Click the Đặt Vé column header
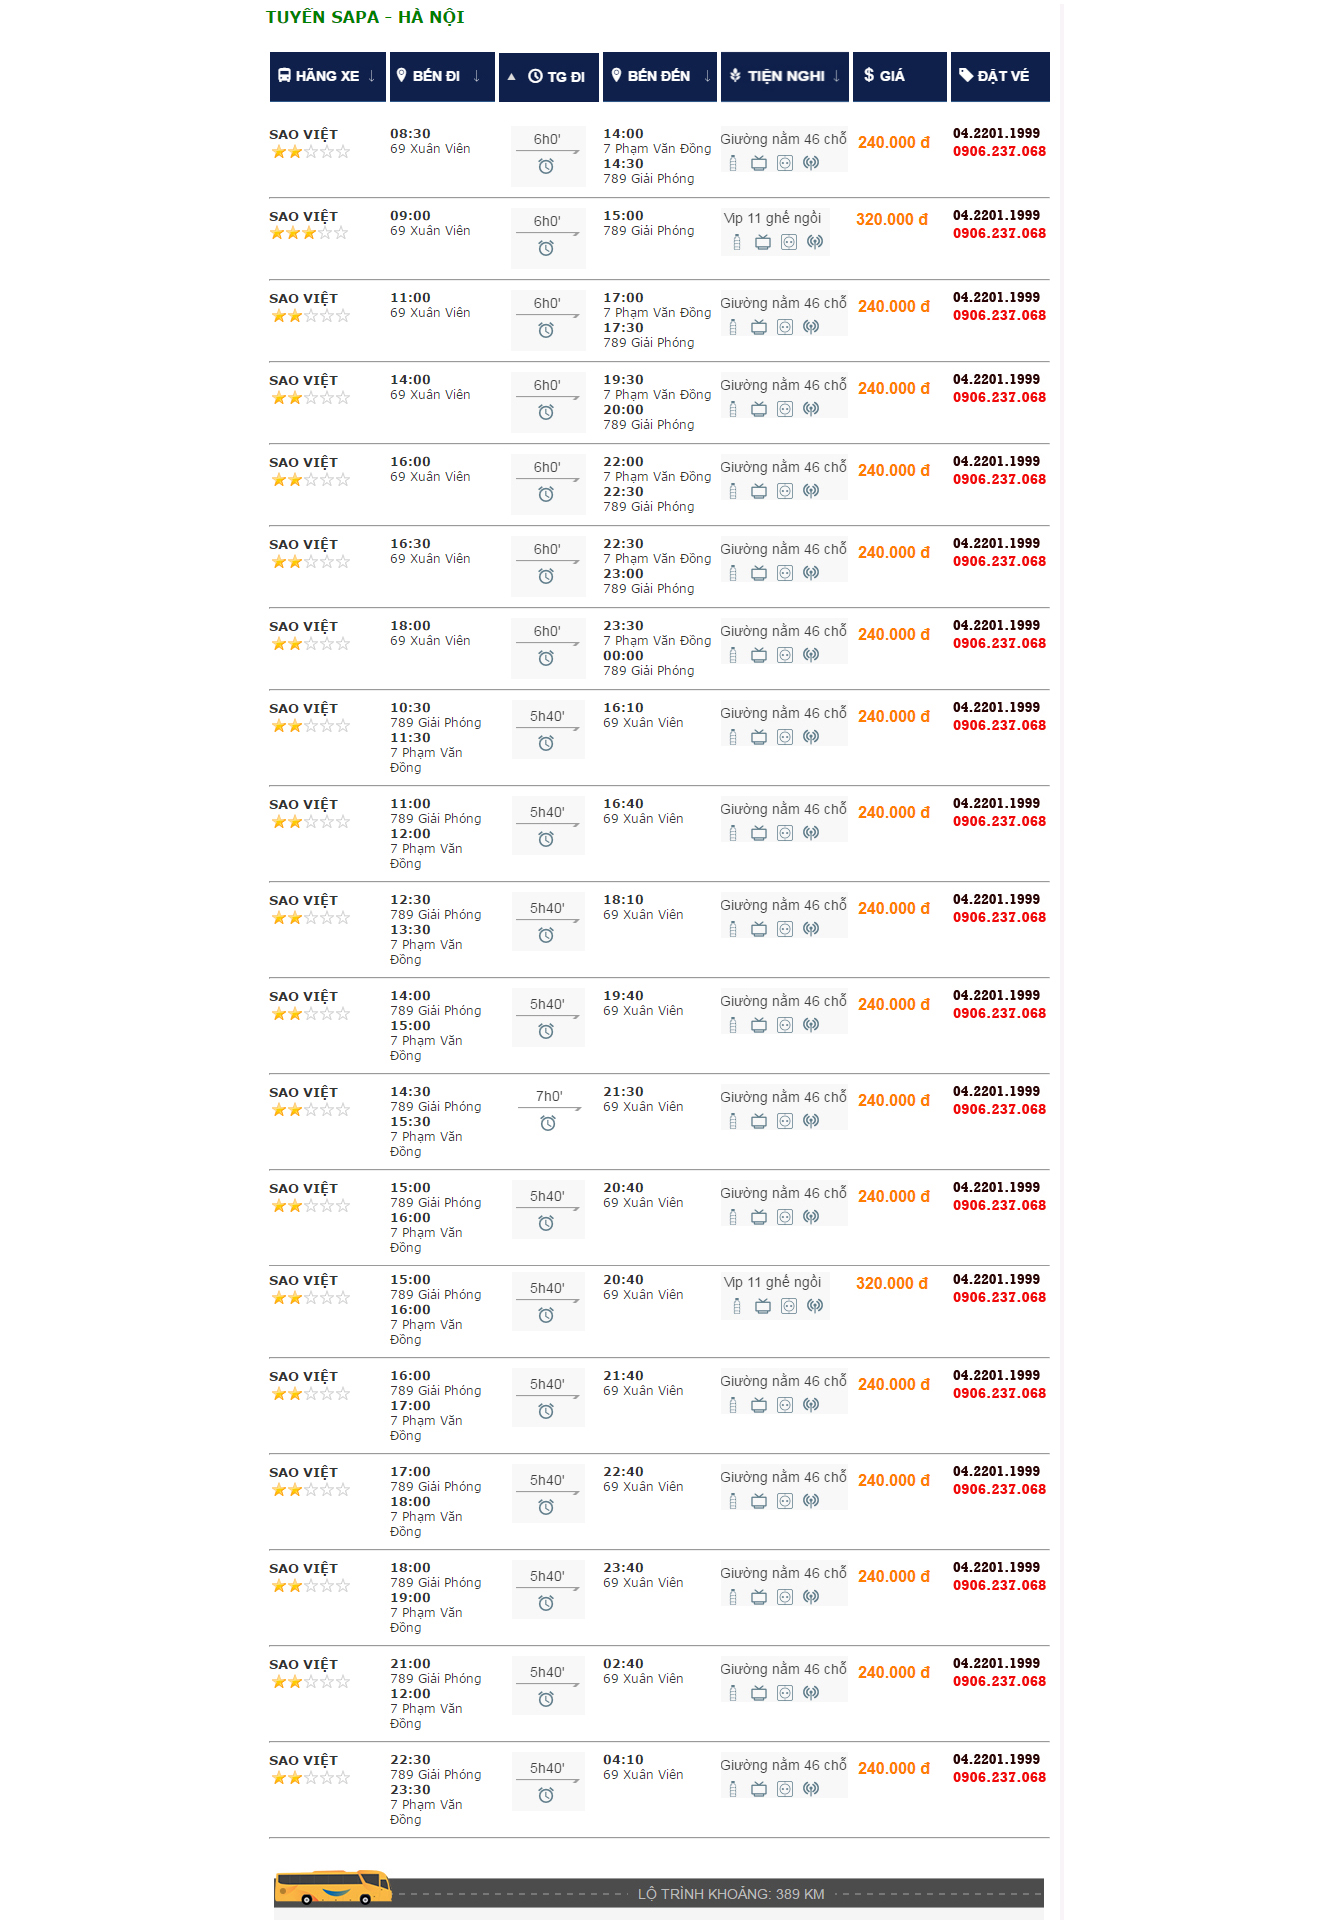Viewport: 1330px width, 1928px height. (x=999, y=76)
